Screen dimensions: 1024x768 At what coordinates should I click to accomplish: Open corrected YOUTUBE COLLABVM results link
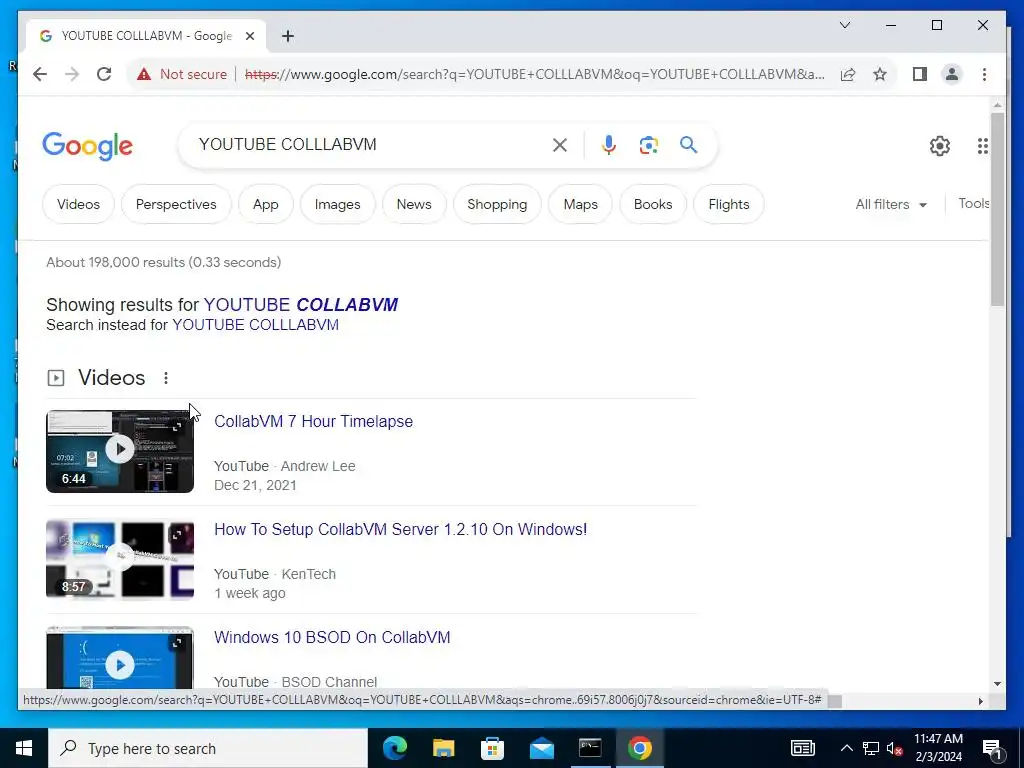tap(301, 305)
